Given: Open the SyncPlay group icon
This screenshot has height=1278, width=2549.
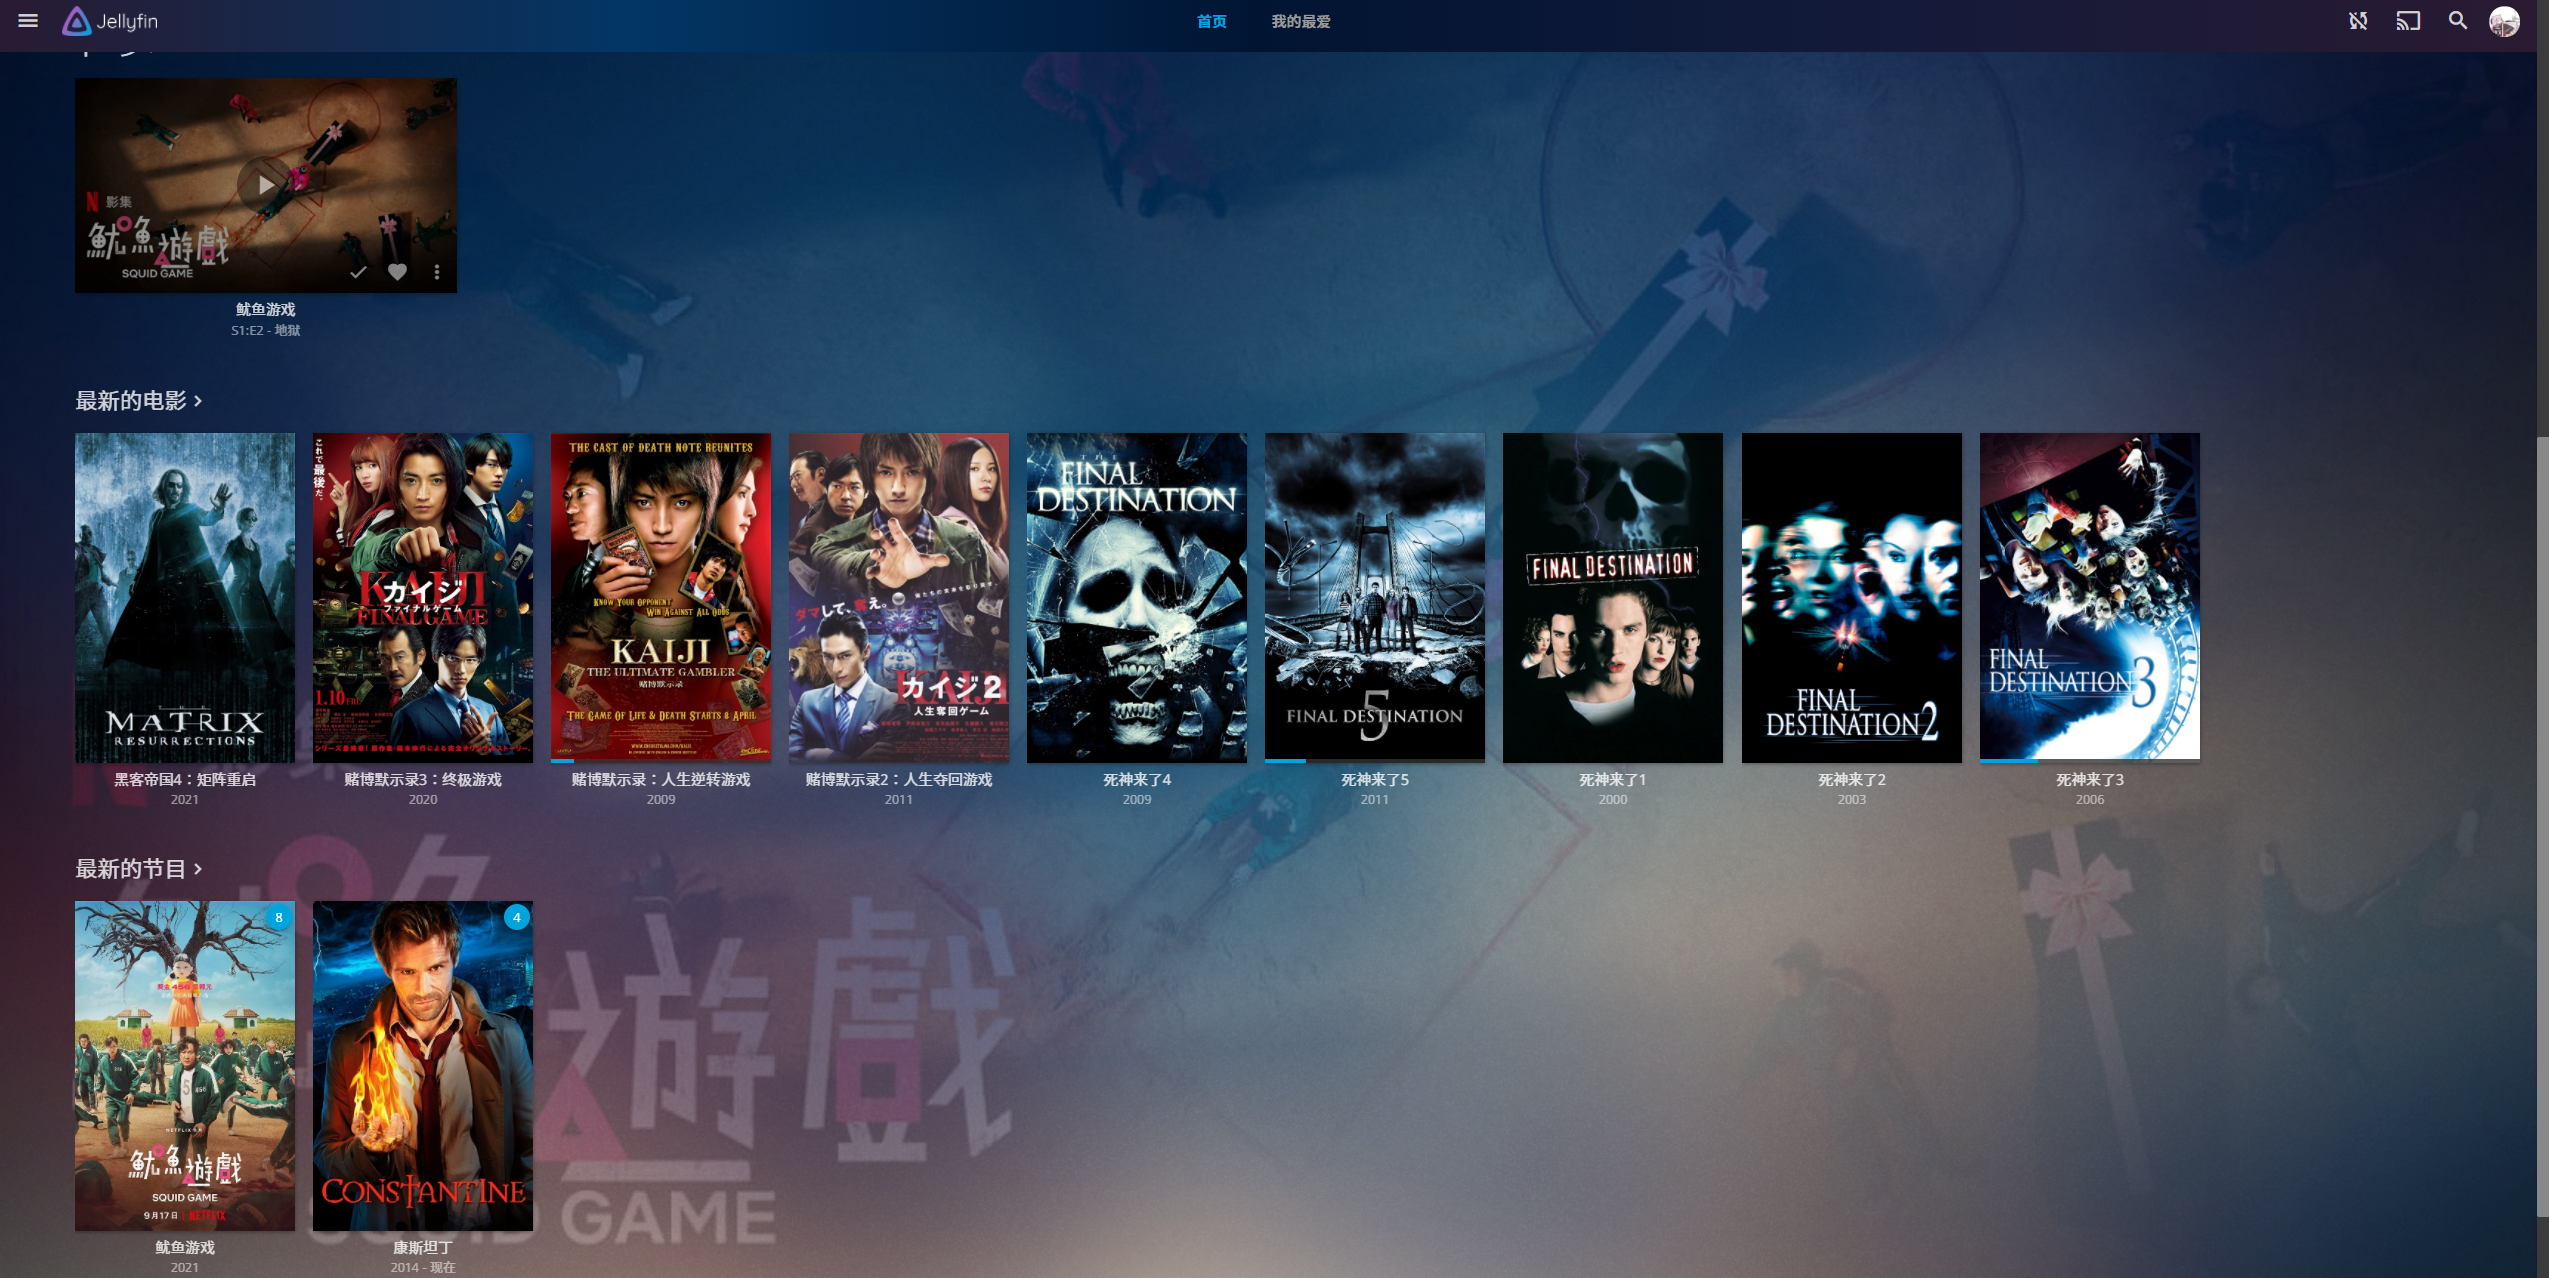Looking at the screenshot, I should [x=2358, y=21].
